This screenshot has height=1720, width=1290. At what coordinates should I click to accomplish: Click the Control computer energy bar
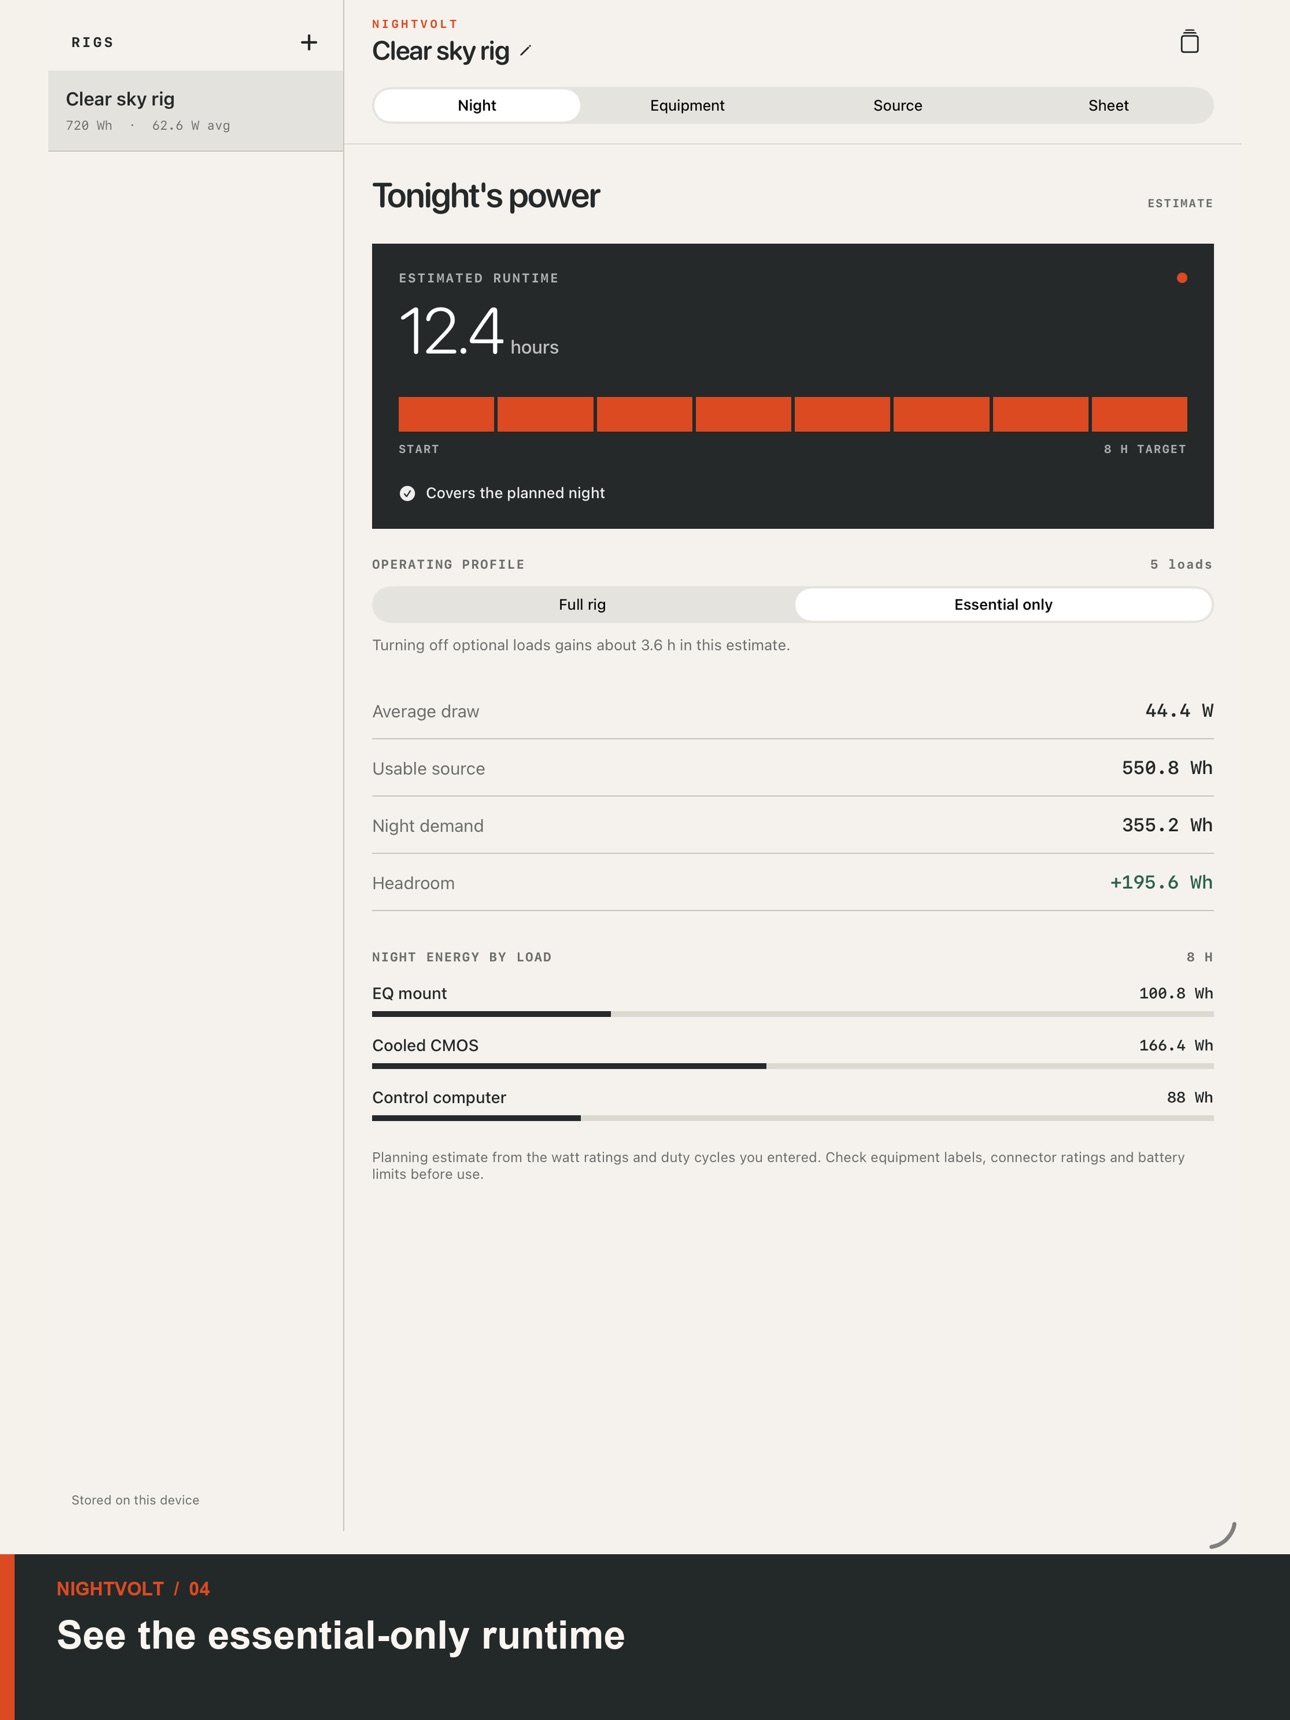click(793, 1118)
